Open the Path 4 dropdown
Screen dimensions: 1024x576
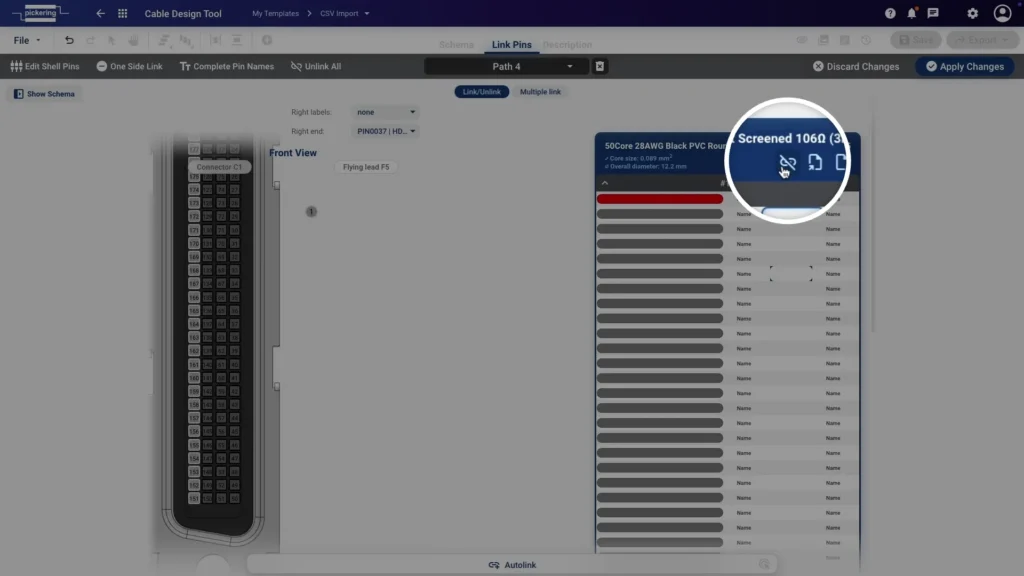pyautogui.click(x=506, y=66)
